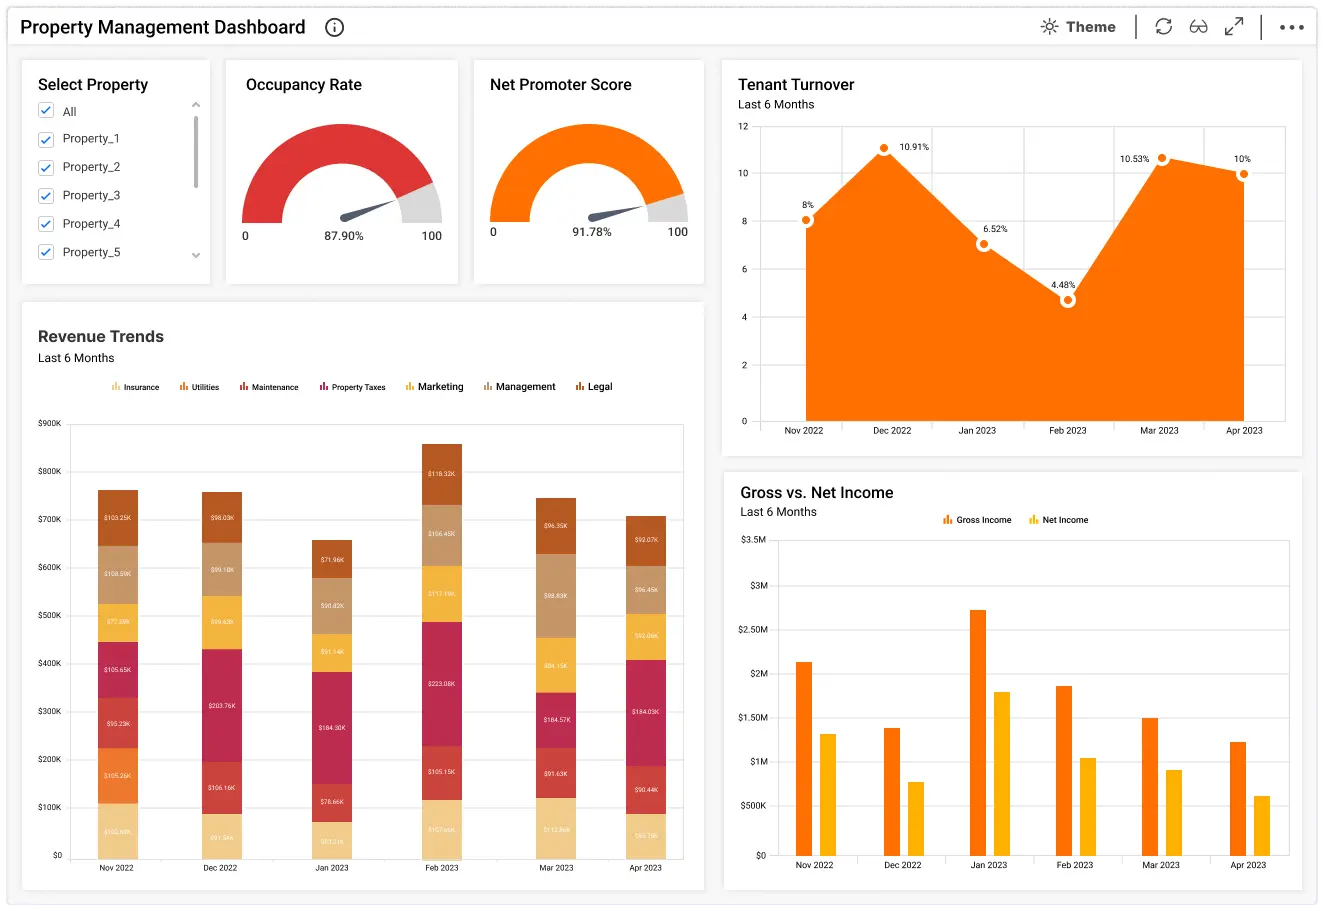Toggle the Property_4 checkbox
This screenshot has width=1322, height=905.
pyautogui.click(x=45, y=224)
